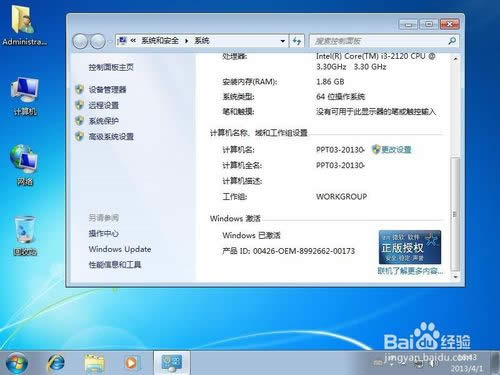Viewport: 500px width, 375px height.
Task: Click the genuine Microsoft 正版授权 badge
Action: 410,247
